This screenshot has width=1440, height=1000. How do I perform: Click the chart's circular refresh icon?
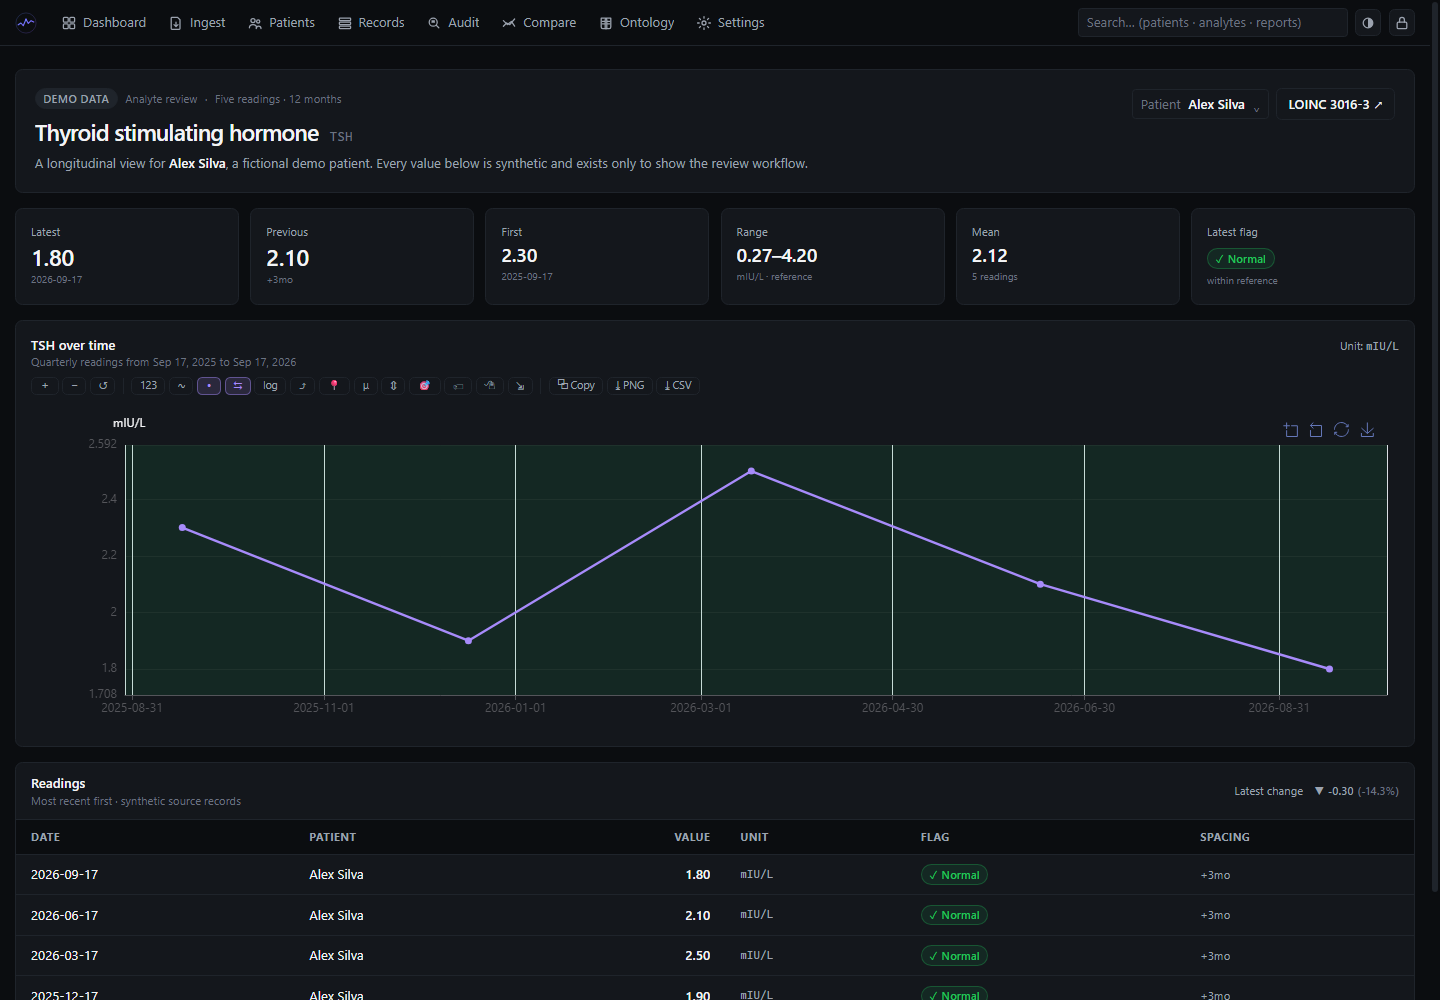tap(1342, 429)
